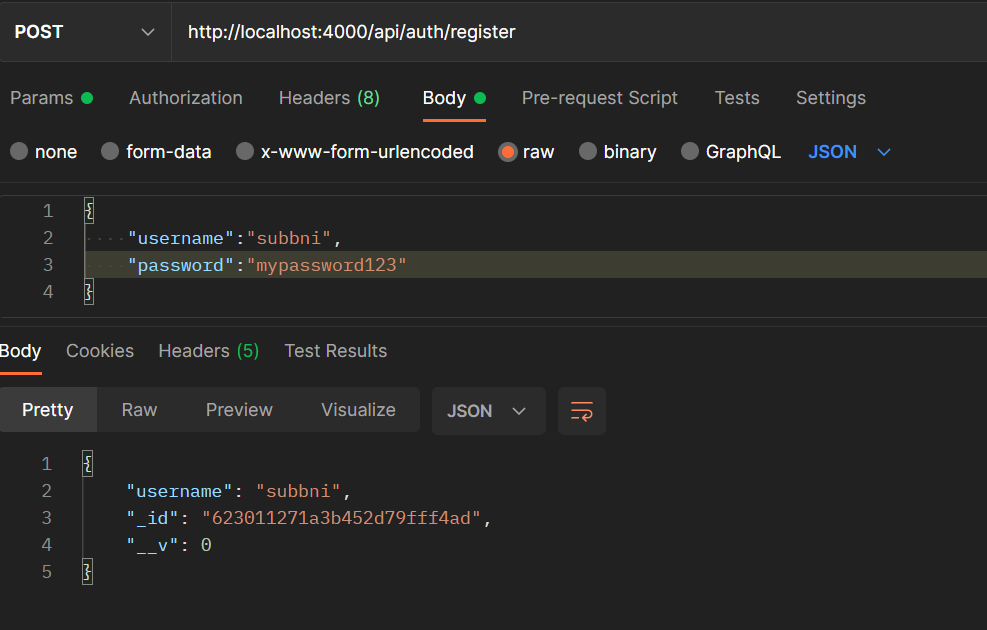Image resolution: width=987 pixels, height=630 pixels.
Task: Select the request Body tab
Action: [x=454, y=98]
